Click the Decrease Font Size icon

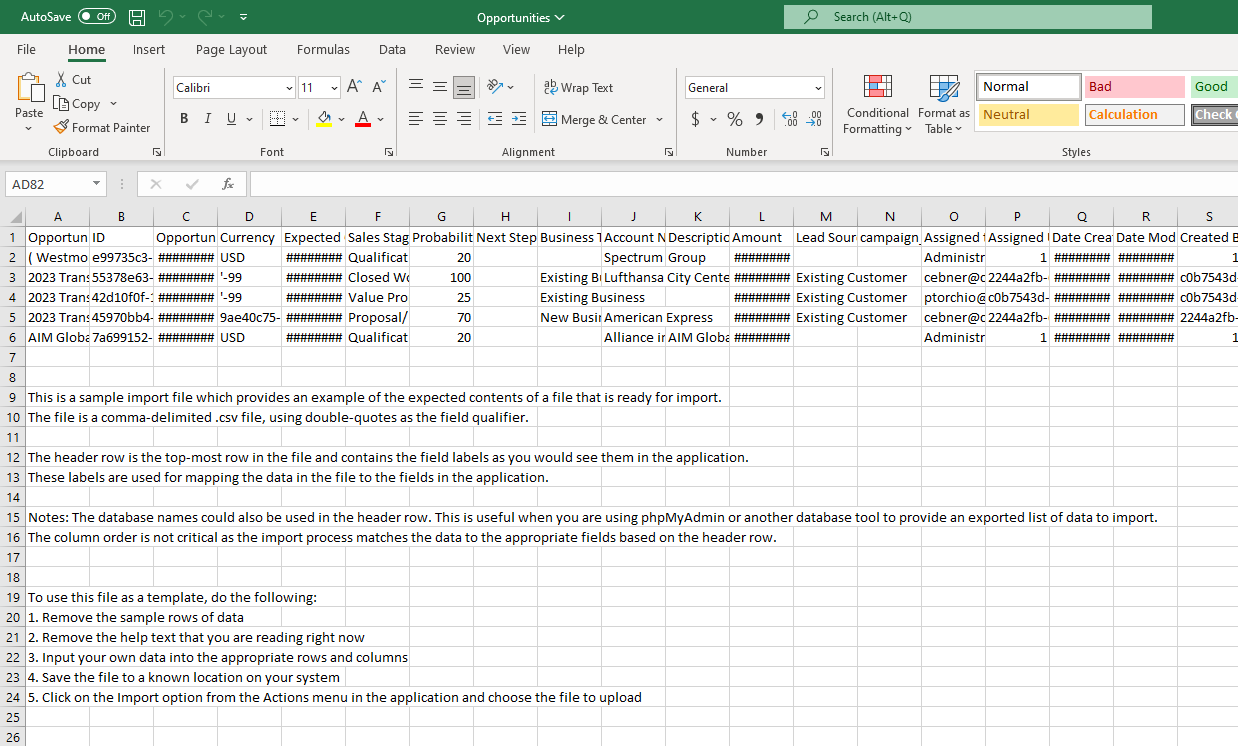379,87
